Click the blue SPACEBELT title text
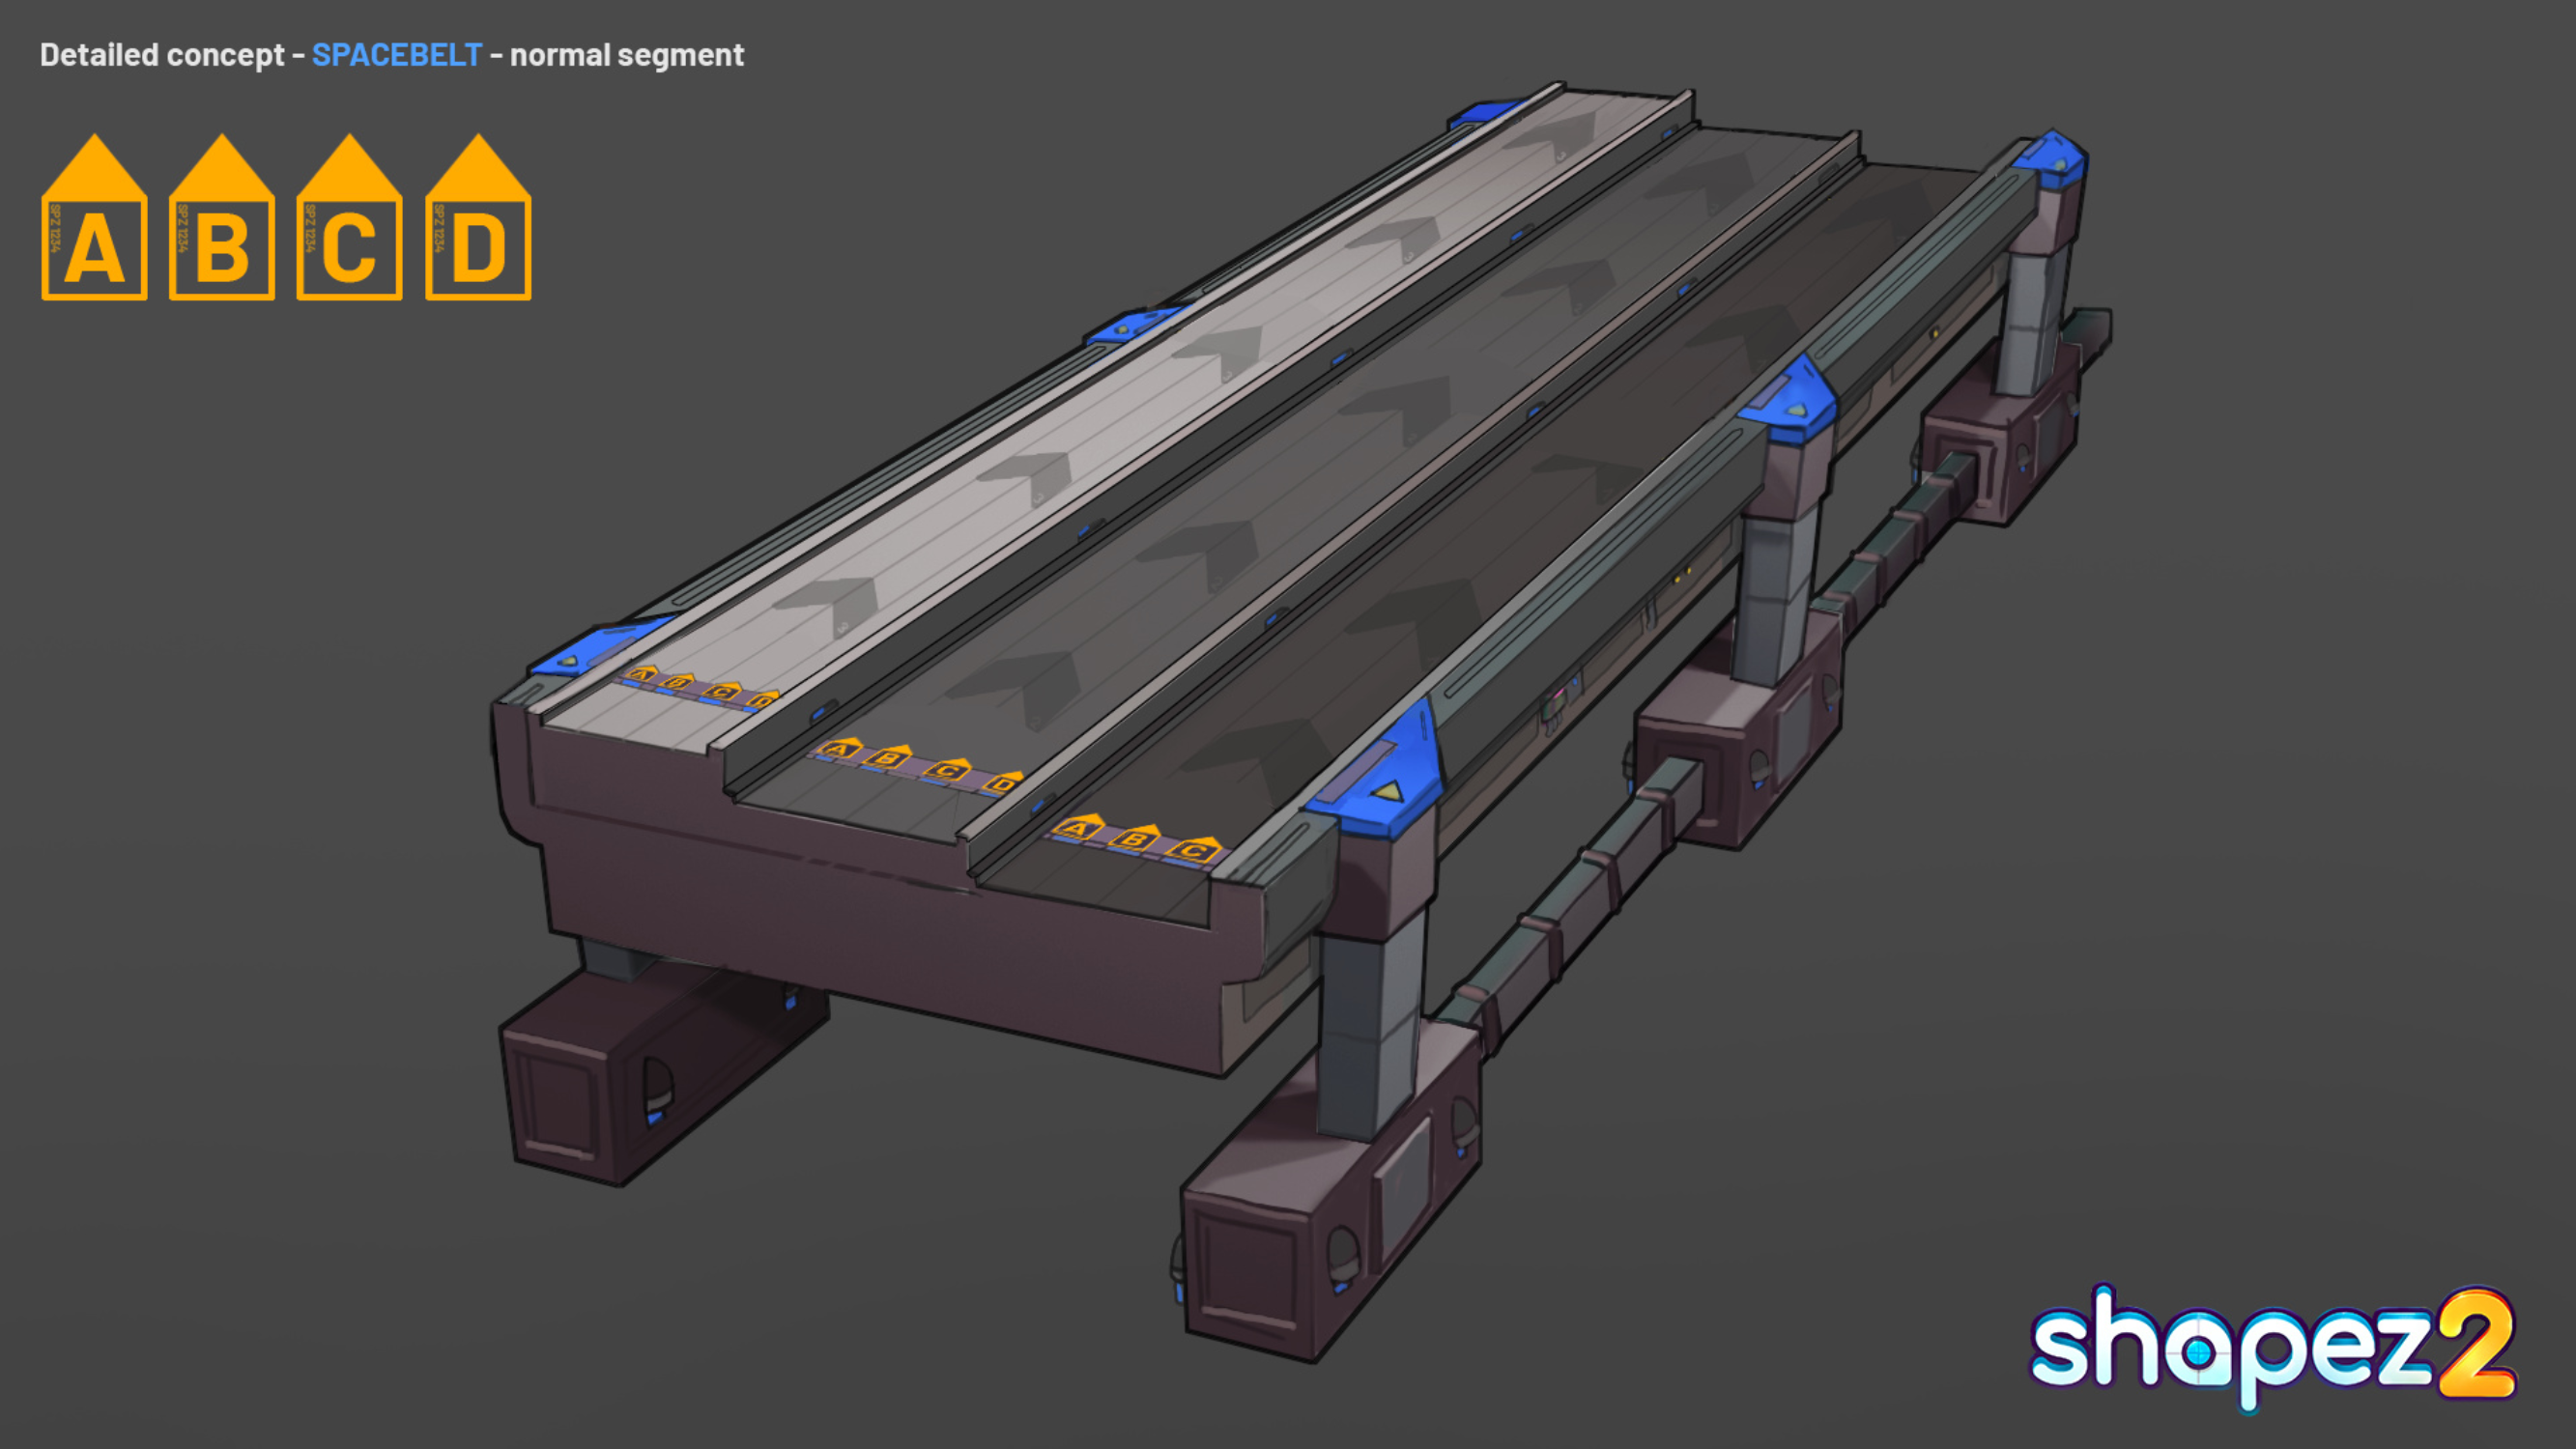The image size is (2576, 1449). (396, 54)
